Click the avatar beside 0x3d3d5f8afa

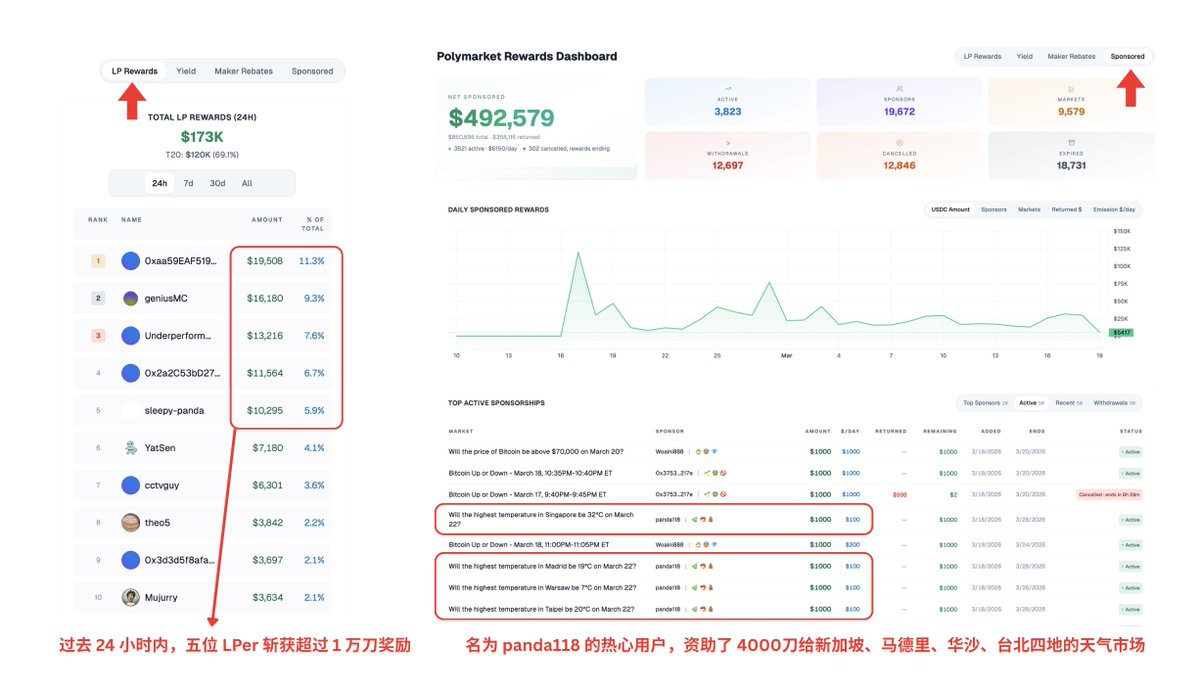[130, 560]
